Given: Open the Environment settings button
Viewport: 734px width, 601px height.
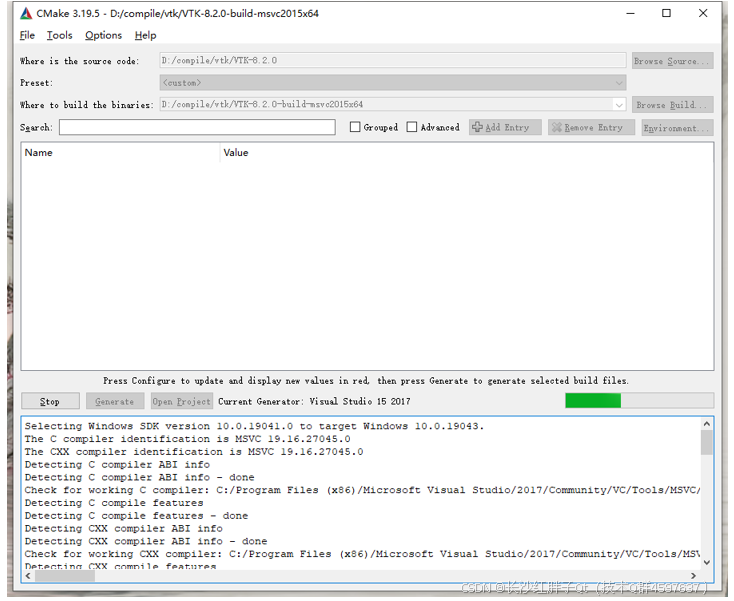Looking at the screenshot, I should tap(677, 128).
